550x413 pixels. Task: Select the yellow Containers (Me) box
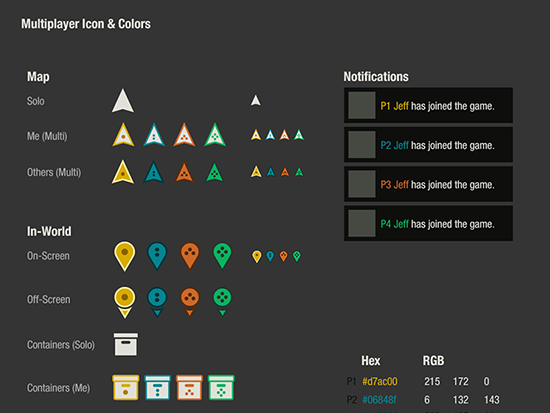click(x=126, y=388)
